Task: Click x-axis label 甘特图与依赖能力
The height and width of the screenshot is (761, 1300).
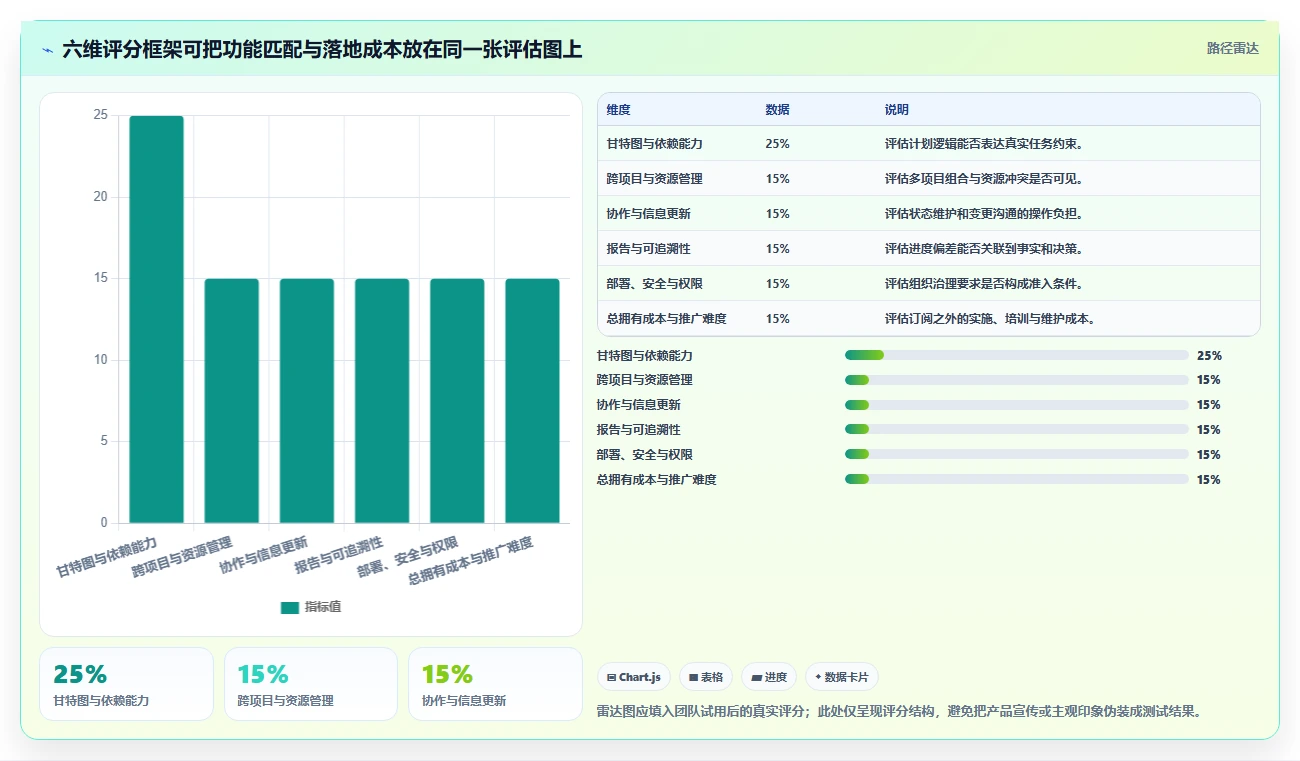Action: (x=107, y=557)
